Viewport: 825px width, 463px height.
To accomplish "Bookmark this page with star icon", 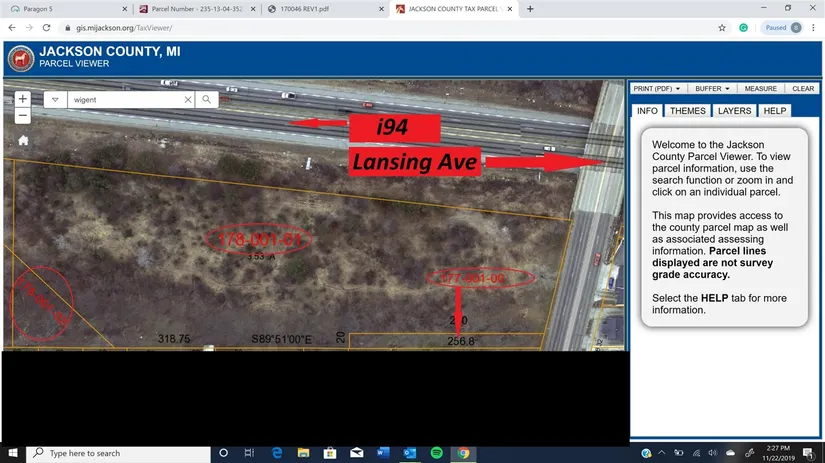I will pos(722,28).
